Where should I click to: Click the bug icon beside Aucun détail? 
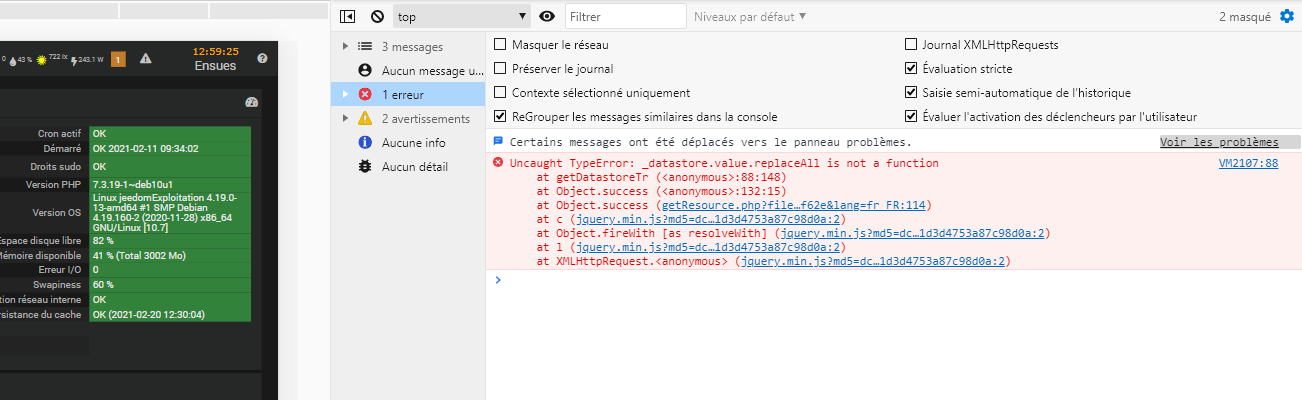tap(365, 166)
